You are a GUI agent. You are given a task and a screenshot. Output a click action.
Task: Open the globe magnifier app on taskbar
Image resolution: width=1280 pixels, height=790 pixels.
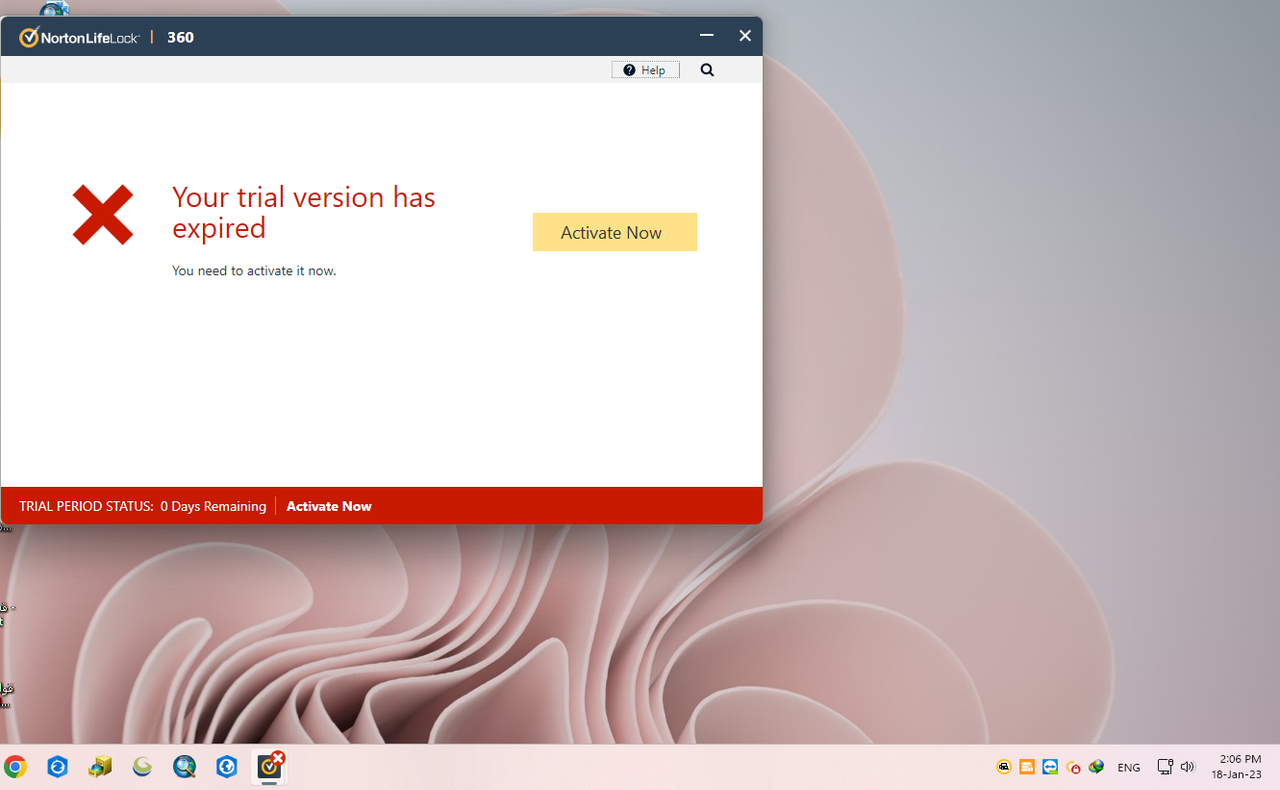[184, 767]
